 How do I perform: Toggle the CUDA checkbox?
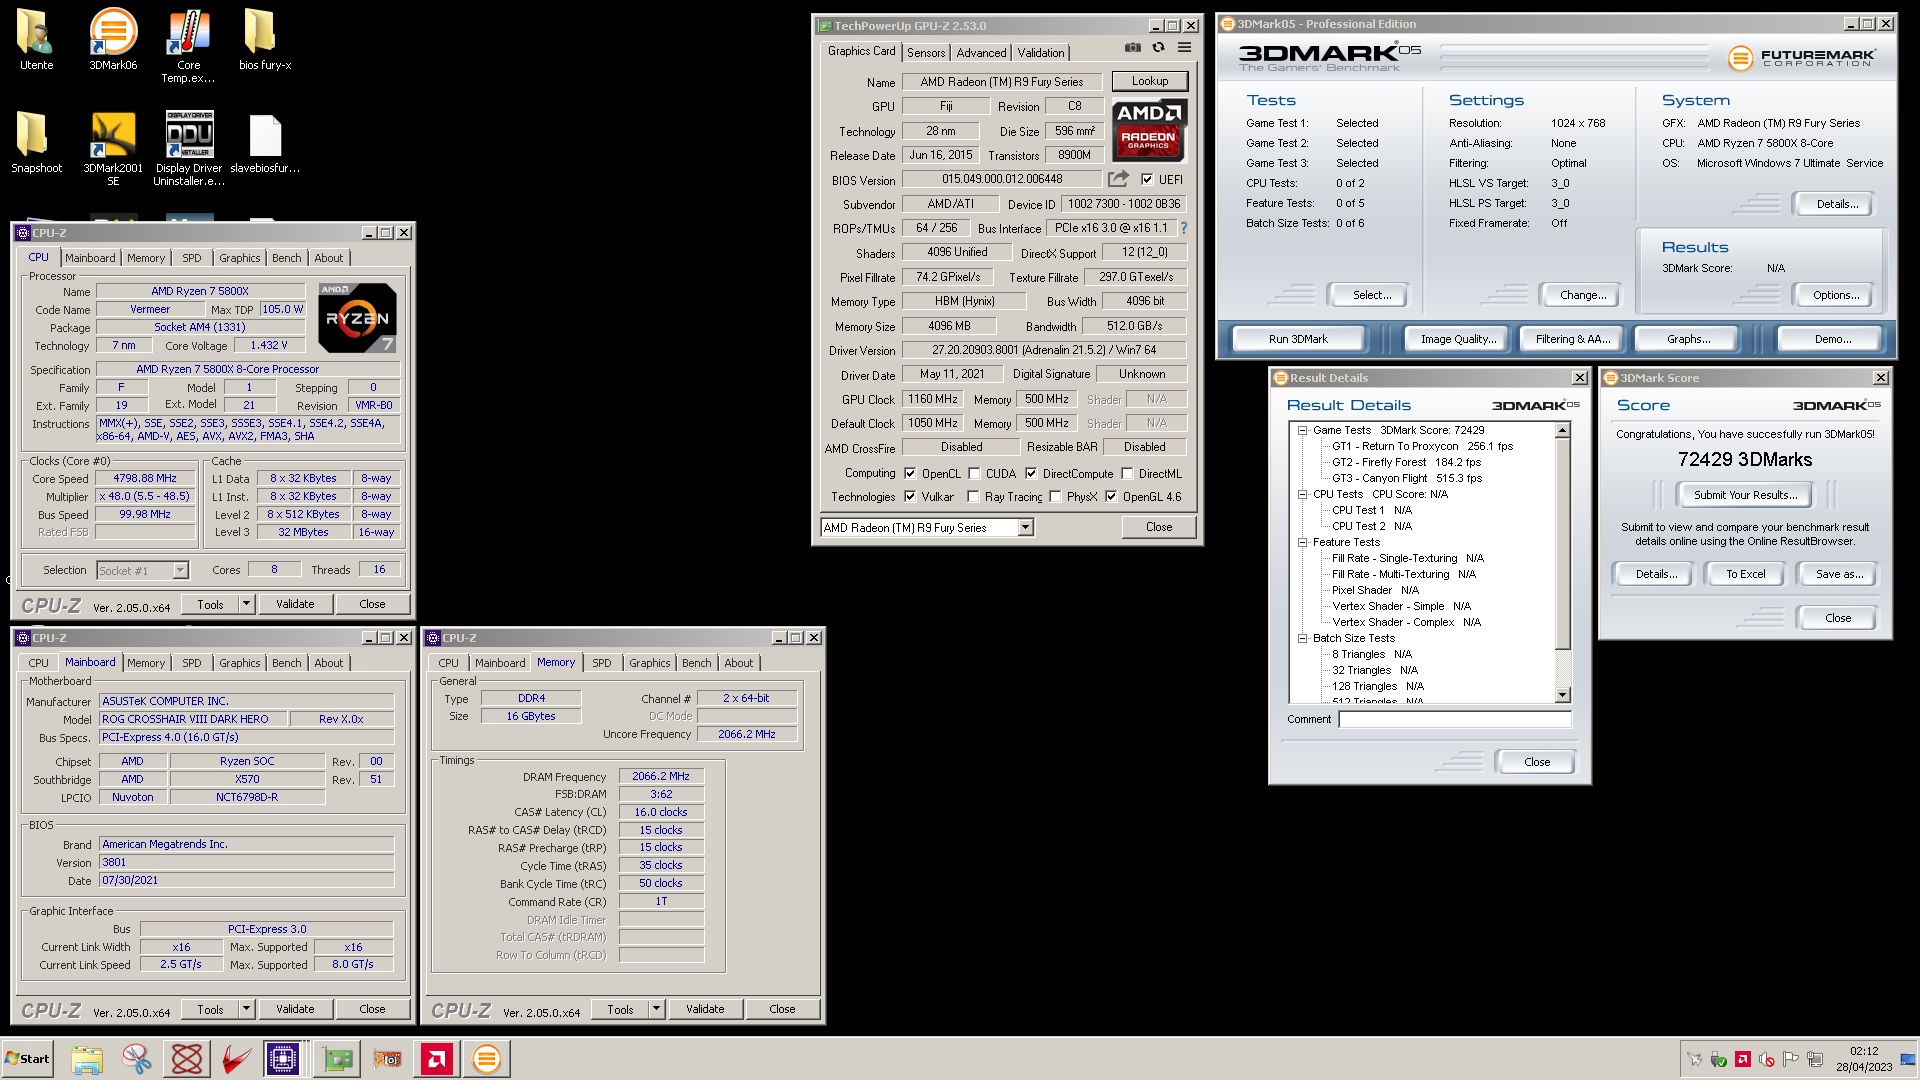974,474
